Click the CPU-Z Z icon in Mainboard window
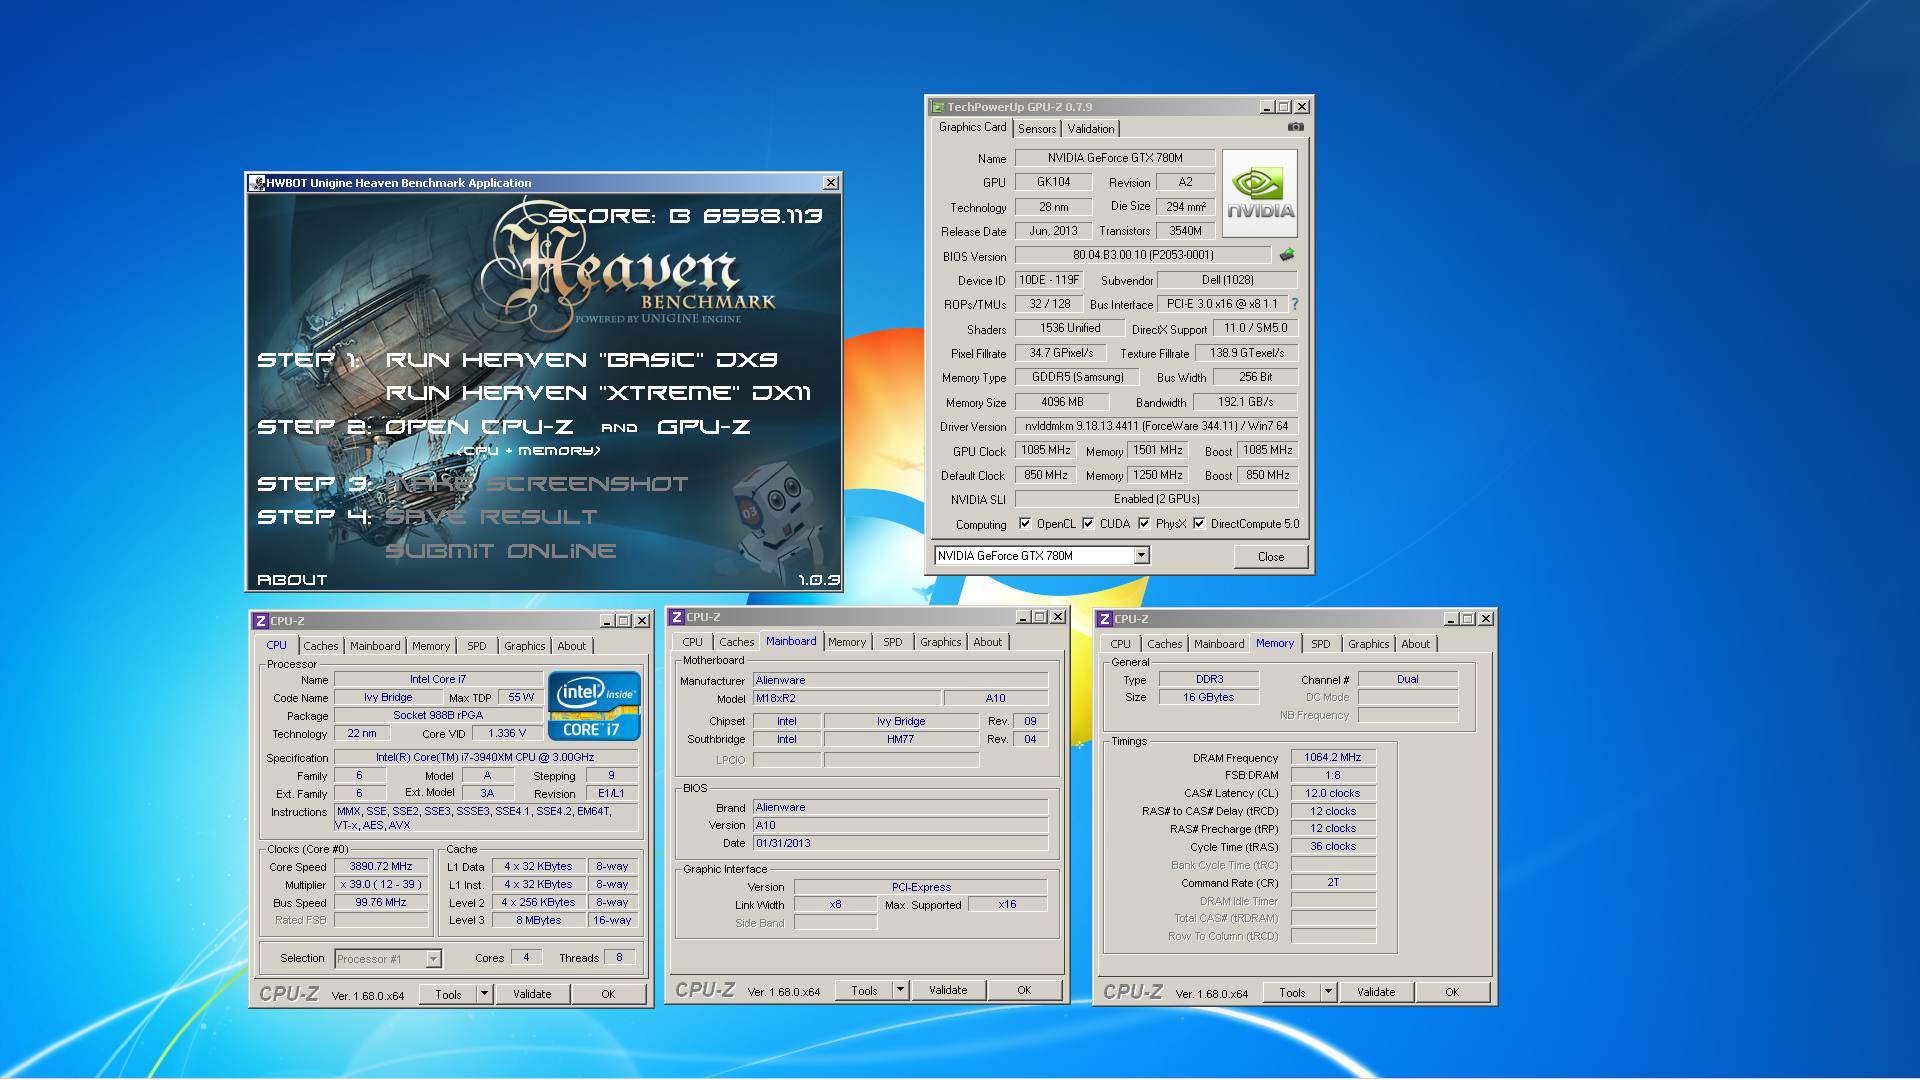This screenshot has height=1080, width=1920. point(677,617)
